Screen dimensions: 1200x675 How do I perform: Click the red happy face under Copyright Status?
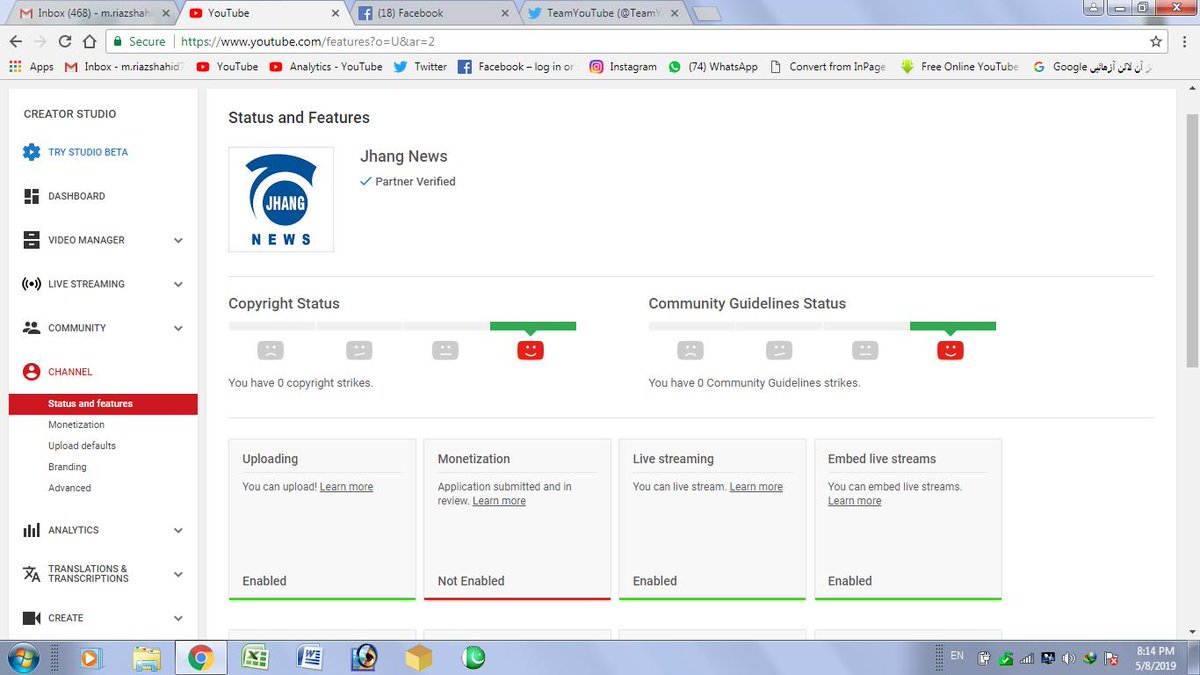pyautogui.click(x=531, y=350)
